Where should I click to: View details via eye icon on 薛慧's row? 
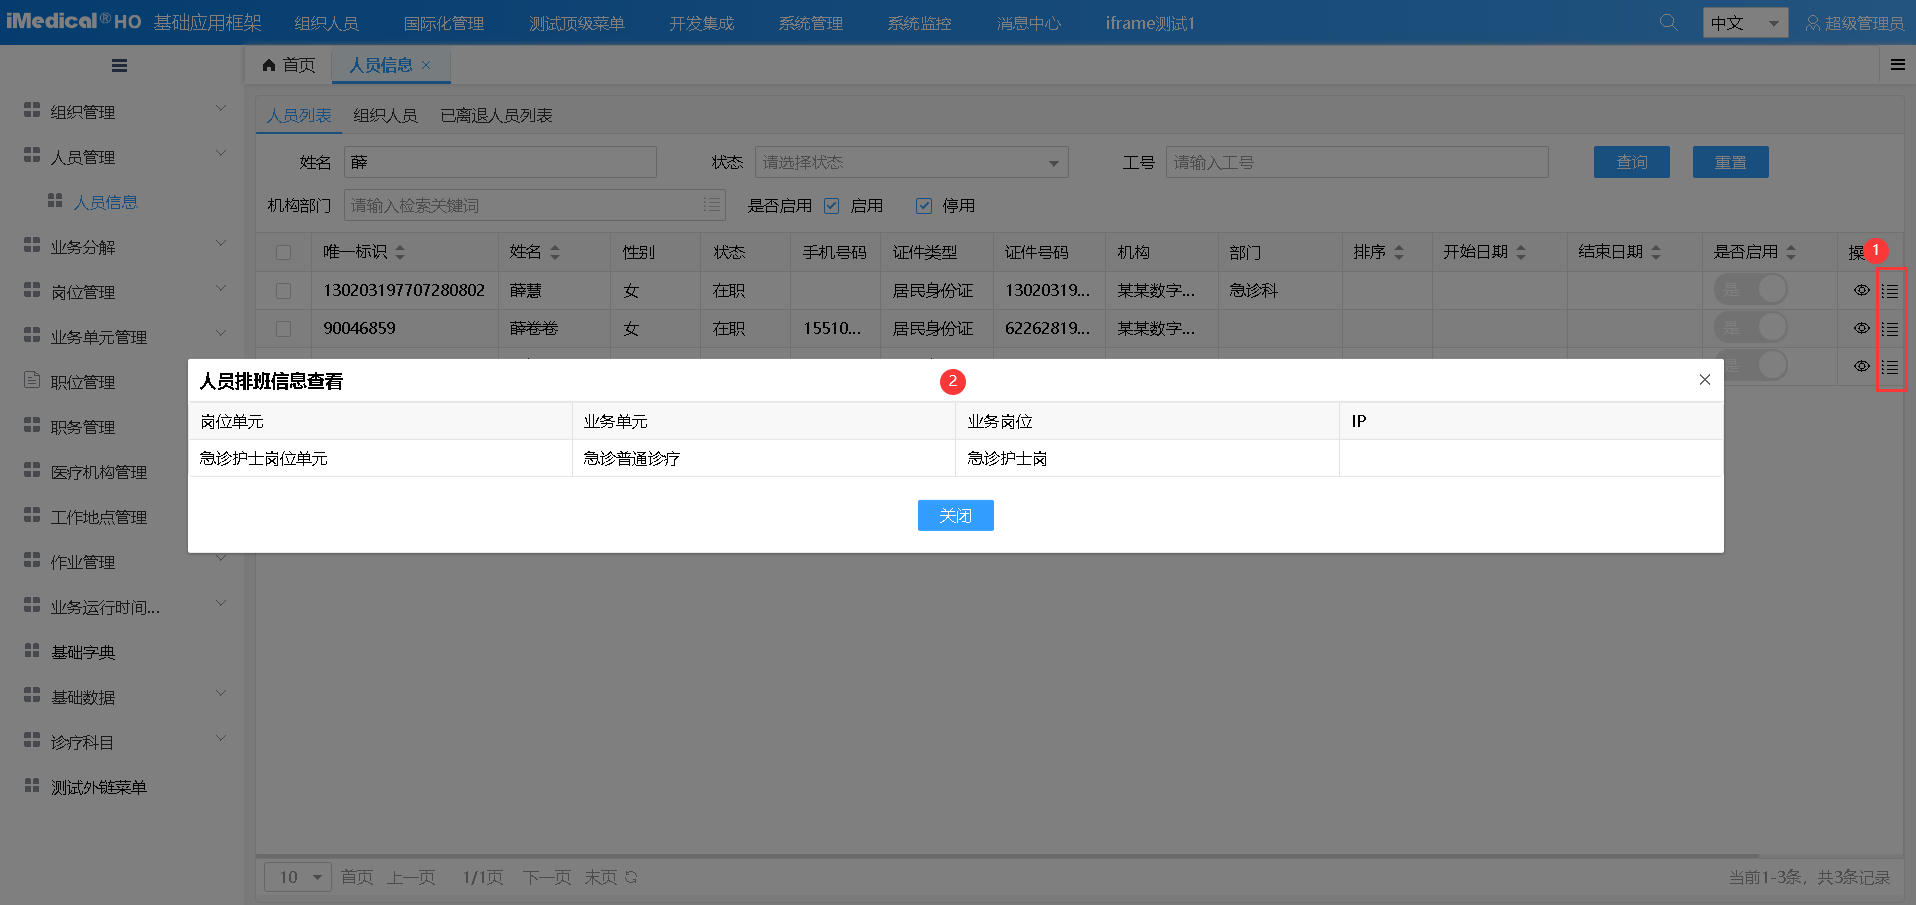1861,290
